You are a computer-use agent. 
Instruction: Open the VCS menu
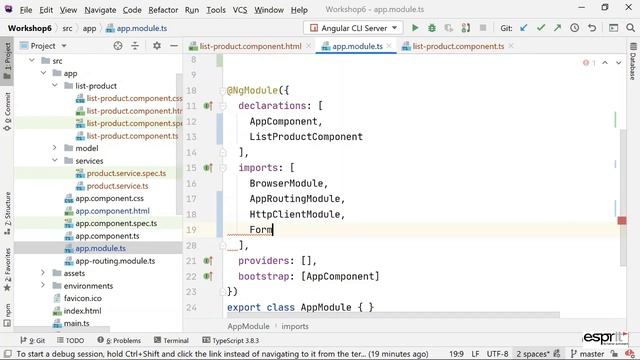(240, 9)
